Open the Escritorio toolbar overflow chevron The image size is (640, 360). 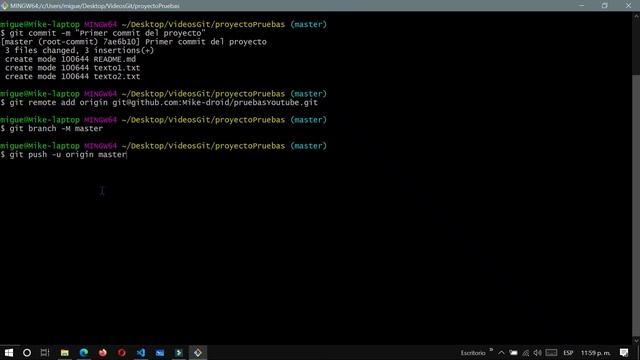pyautogui.click(x=491, y=350)
